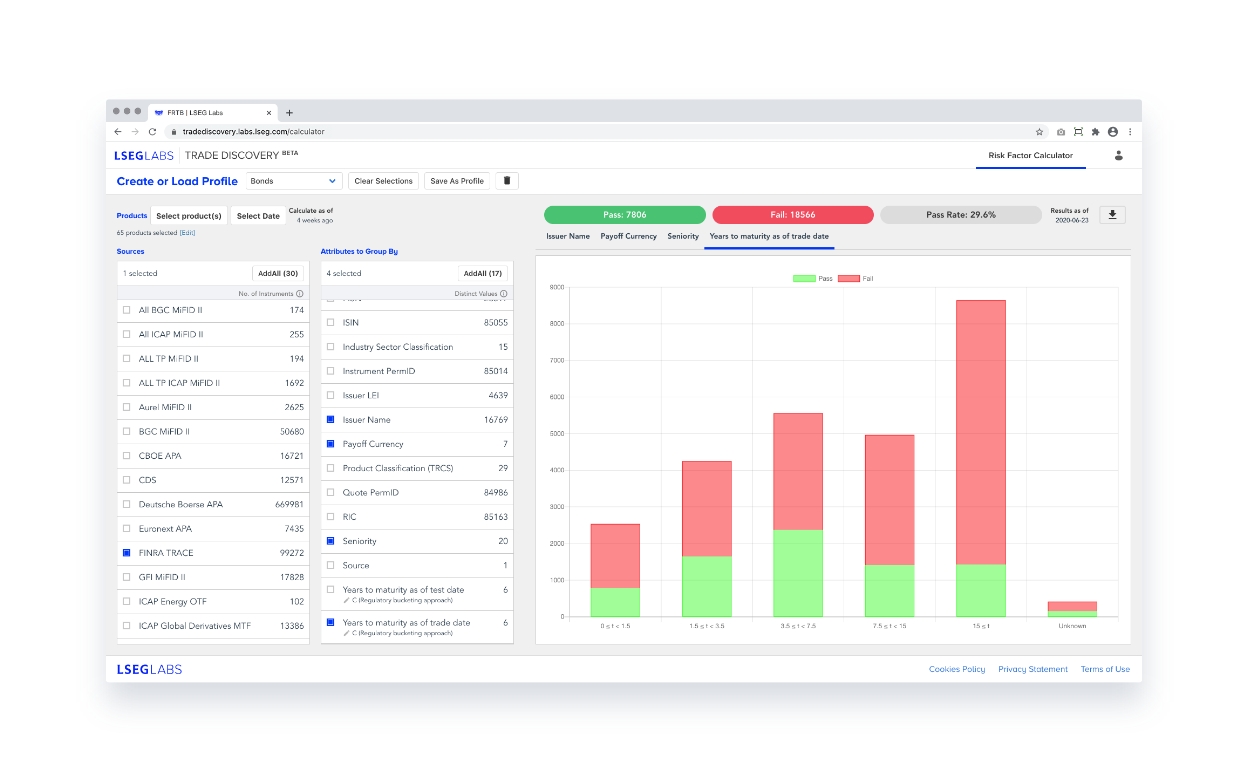Open the Cookies Policy link
The image size is (1248, 782).
coord(957,669)
